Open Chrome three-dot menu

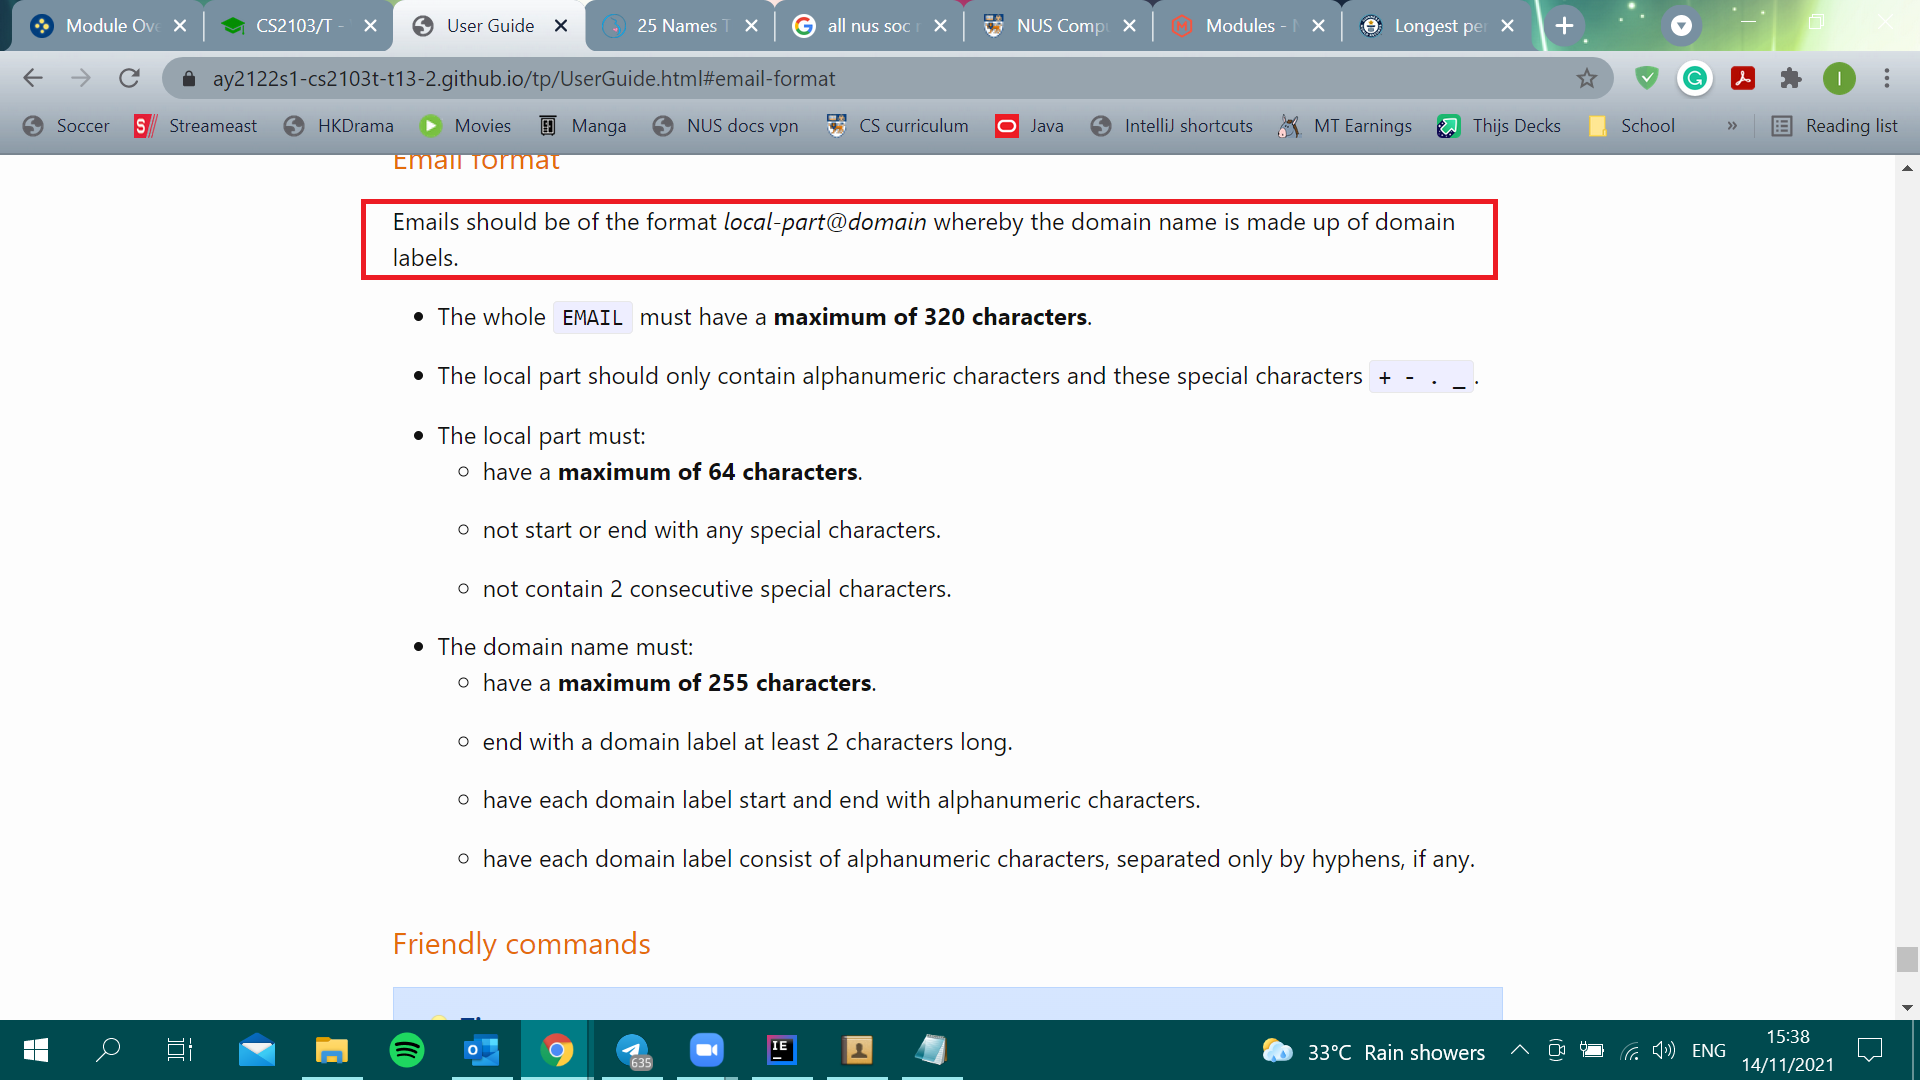point(1887,78)
